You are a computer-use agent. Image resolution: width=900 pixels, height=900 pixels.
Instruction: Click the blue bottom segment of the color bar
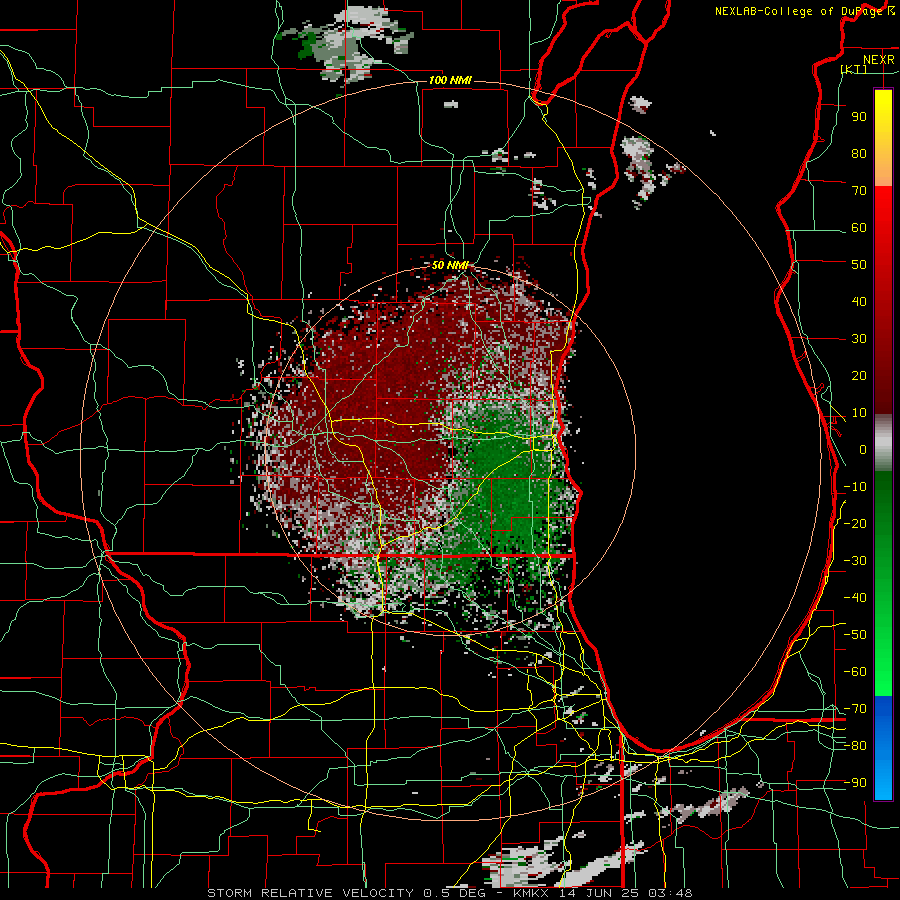883,748
